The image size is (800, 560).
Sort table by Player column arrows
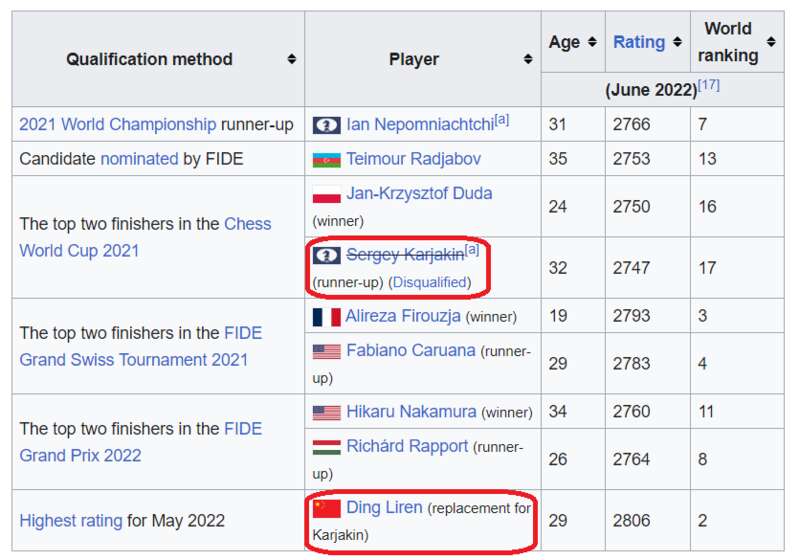528,59
